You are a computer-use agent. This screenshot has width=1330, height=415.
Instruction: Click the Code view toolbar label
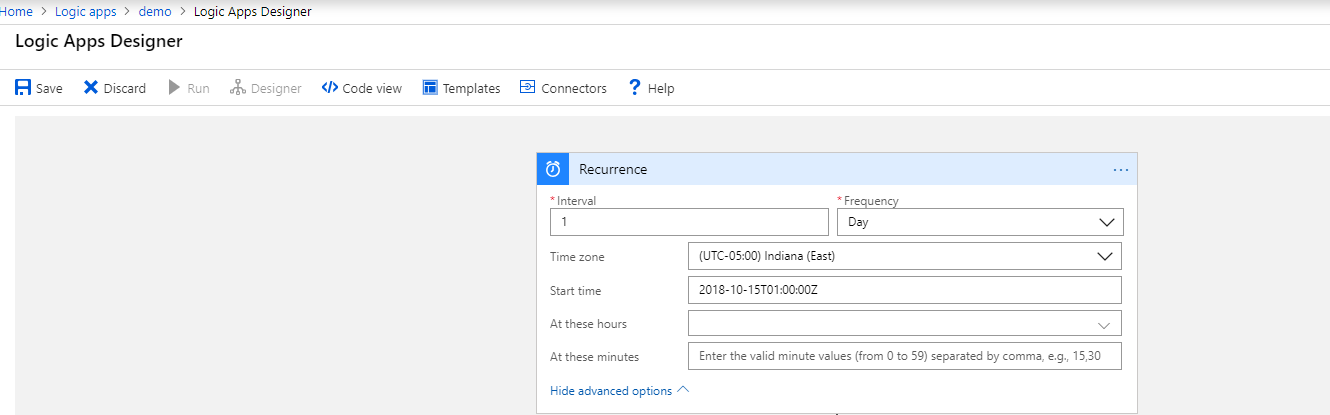coord(372,89)
